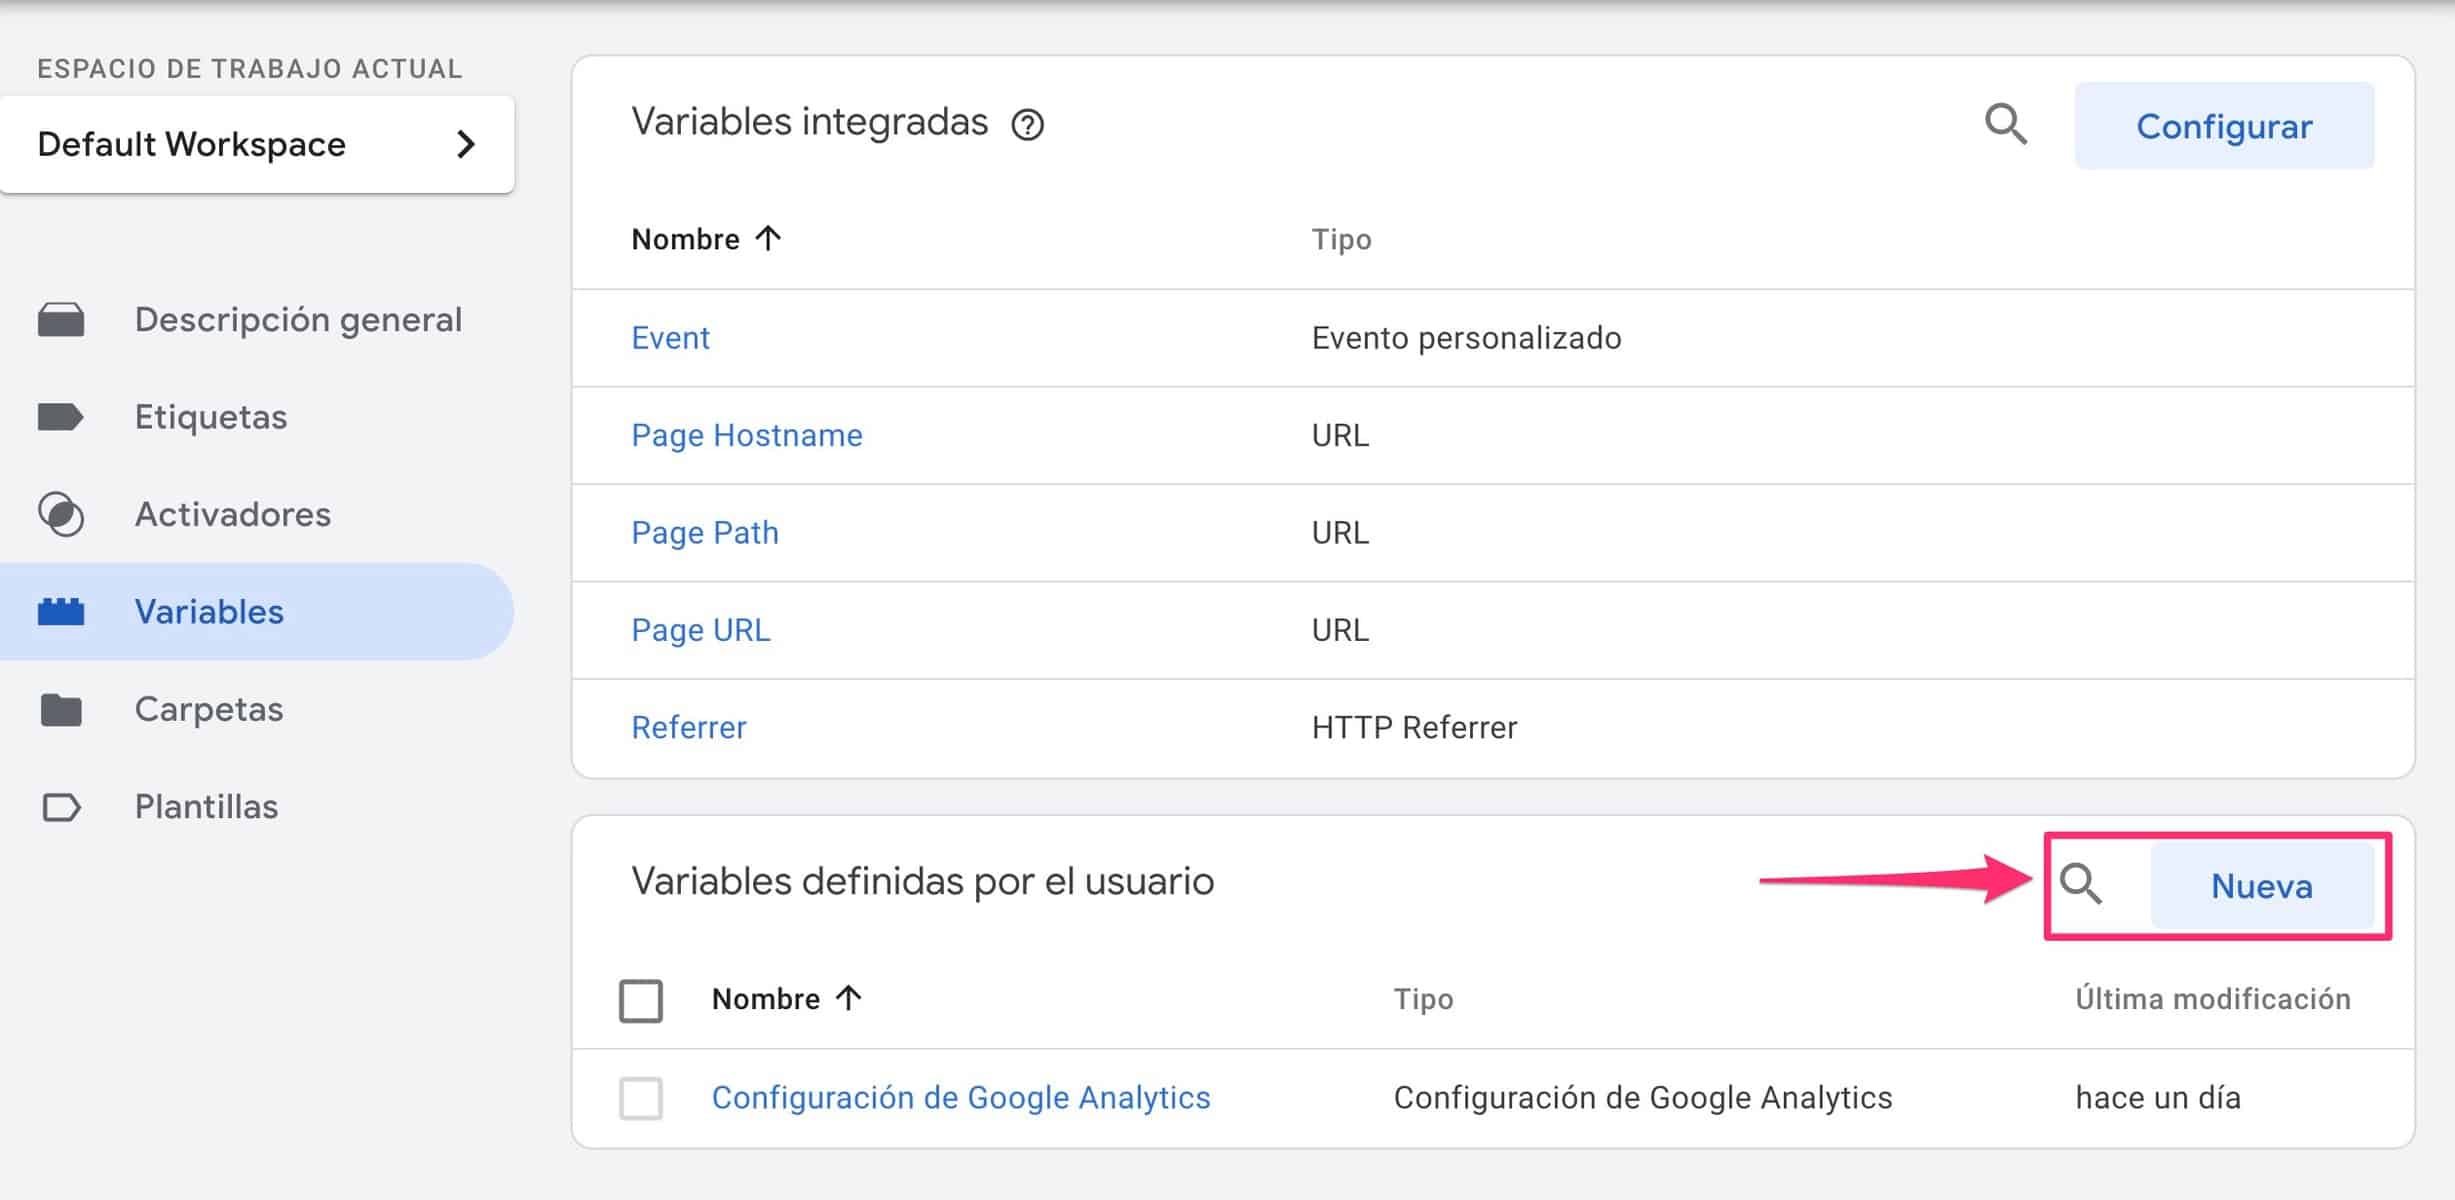Viewport: 2455px width, 1200px height.
Task: Click the Activadores trigger icon
Action: pos(61,514)
